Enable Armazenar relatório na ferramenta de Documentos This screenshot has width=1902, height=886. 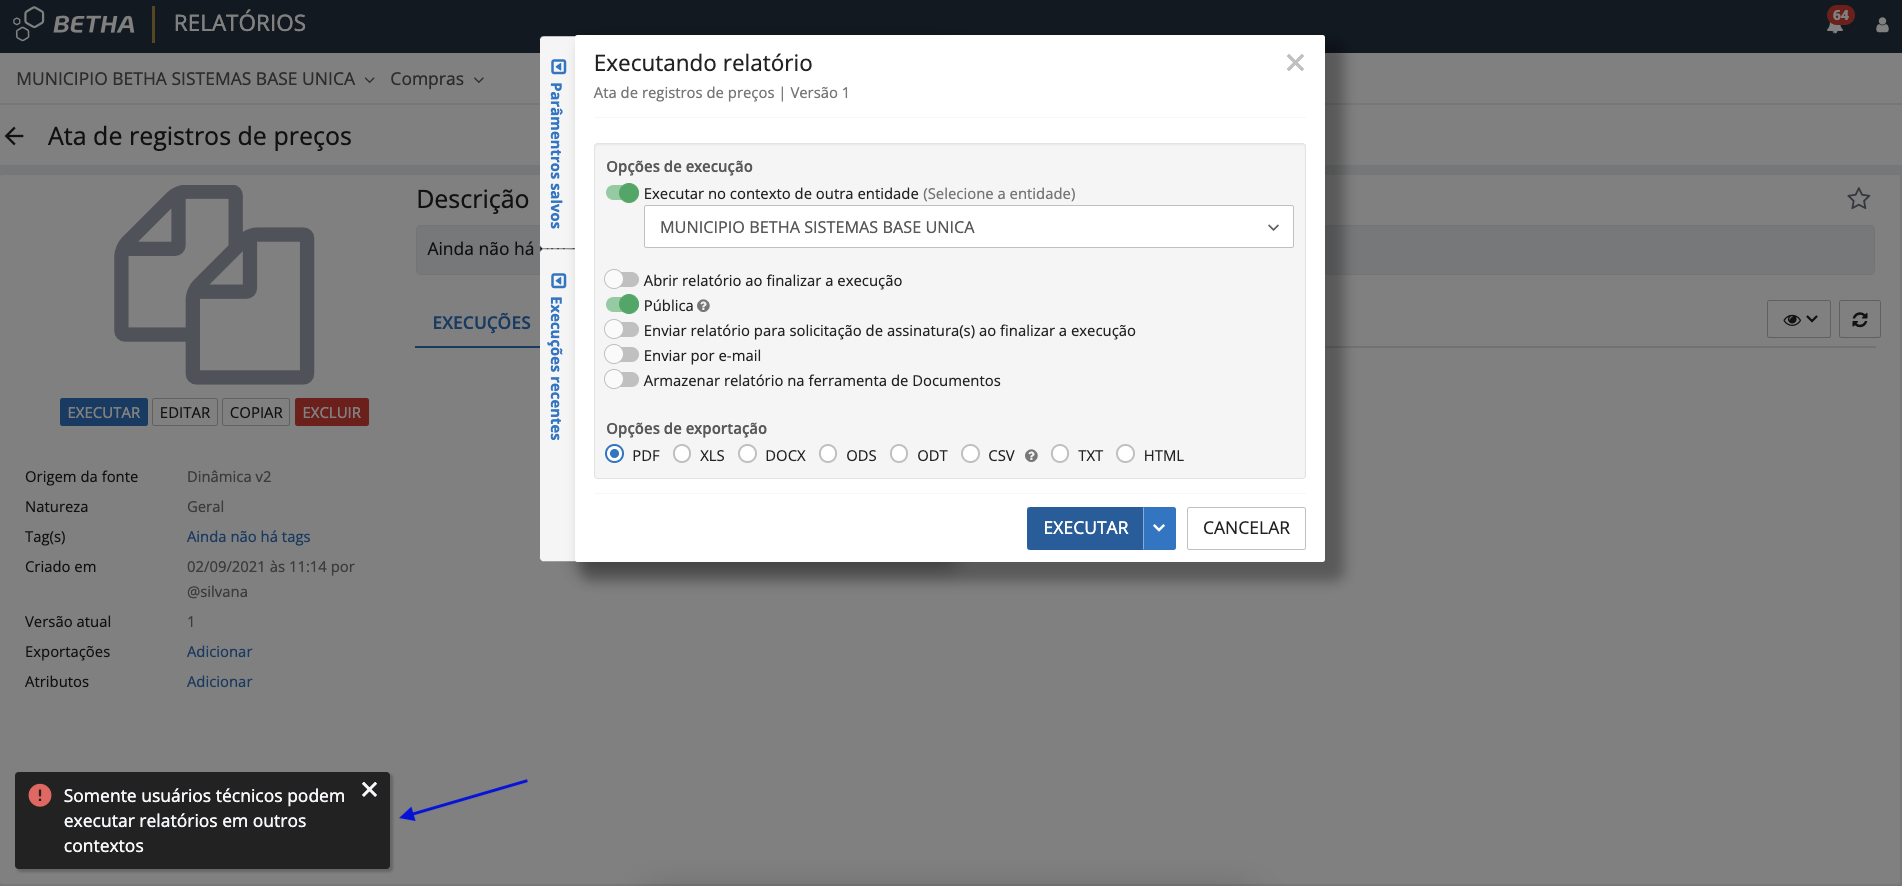[x=622, y=380]
